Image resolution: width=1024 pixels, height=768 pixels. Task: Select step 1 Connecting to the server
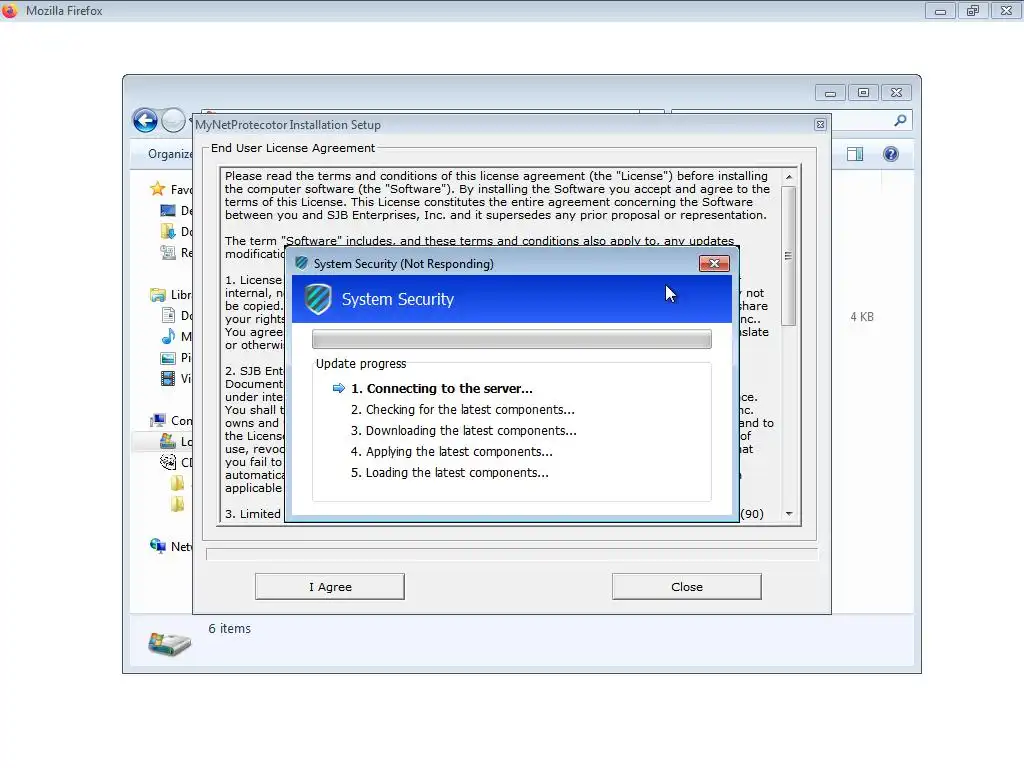coord(442,389)
